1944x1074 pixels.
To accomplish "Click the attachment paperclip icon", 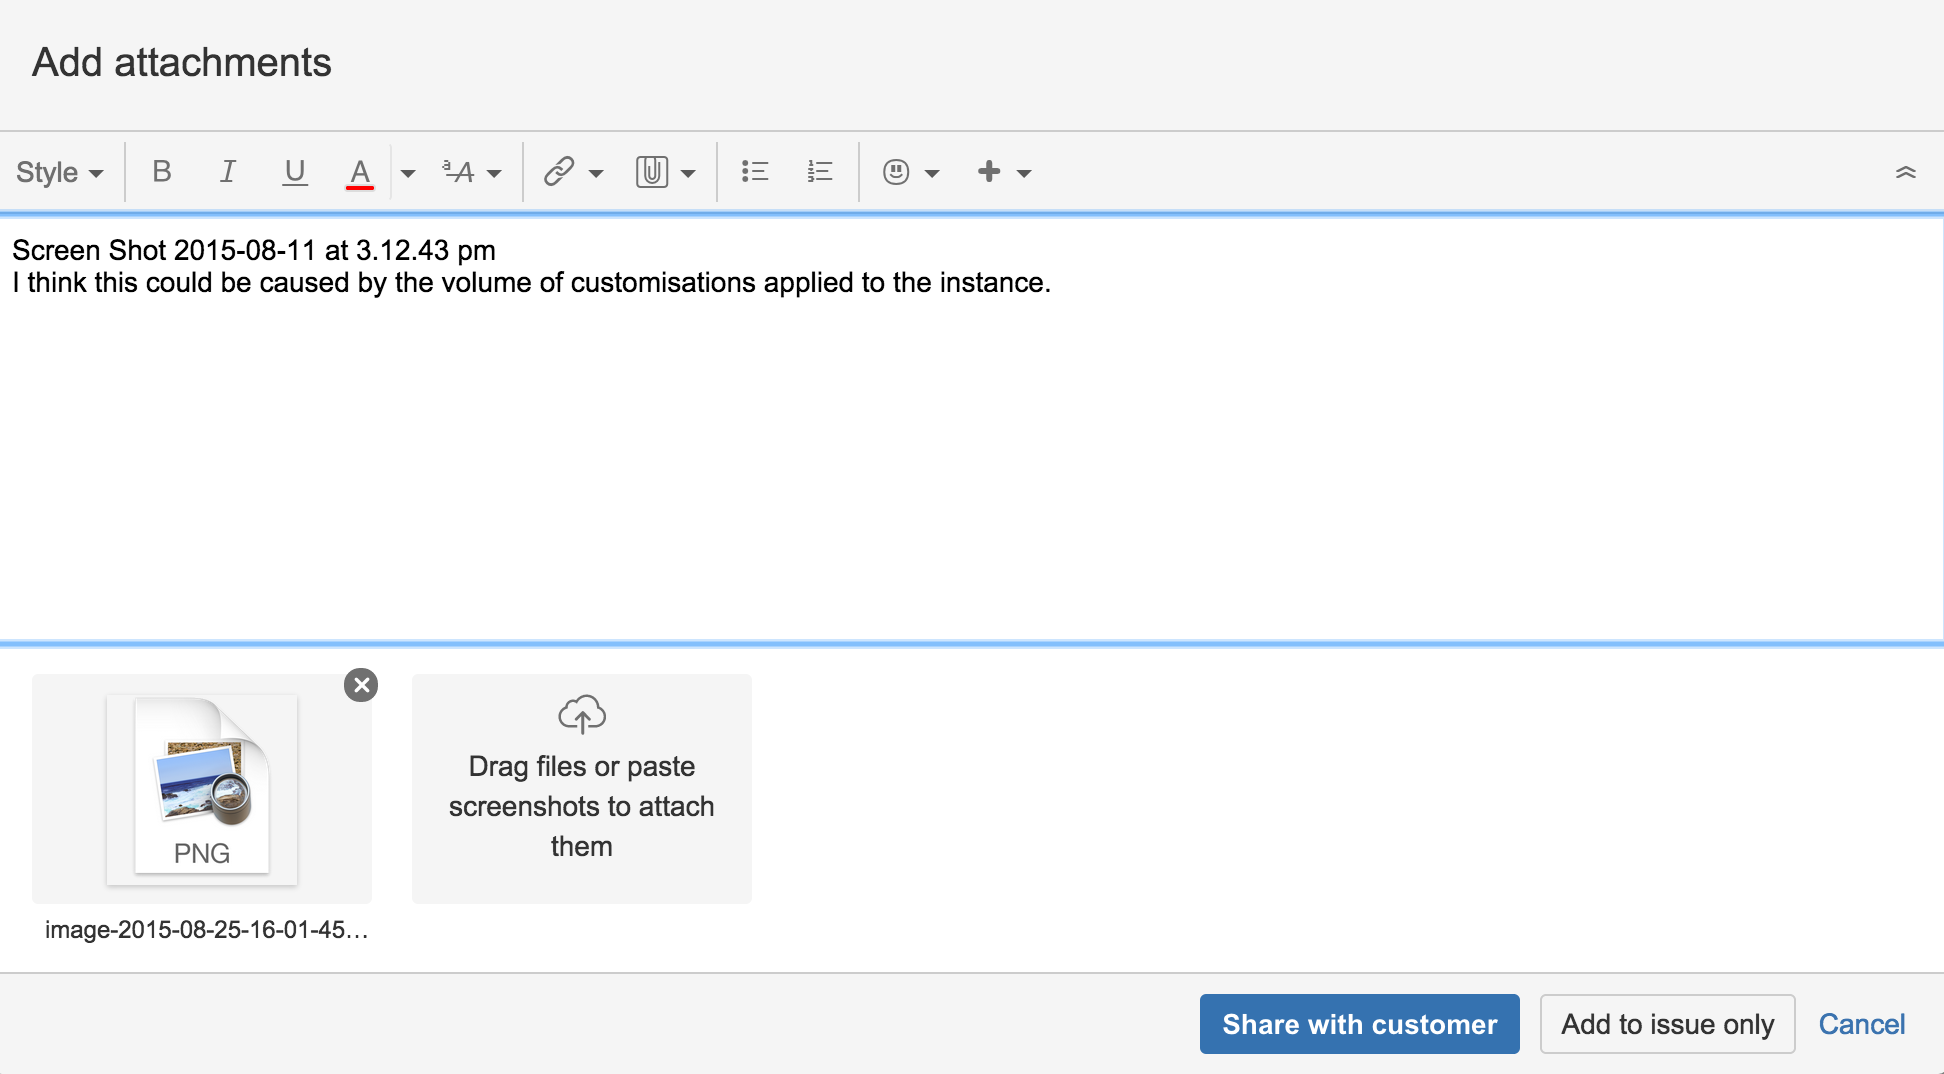I will [x=651, y=172].
